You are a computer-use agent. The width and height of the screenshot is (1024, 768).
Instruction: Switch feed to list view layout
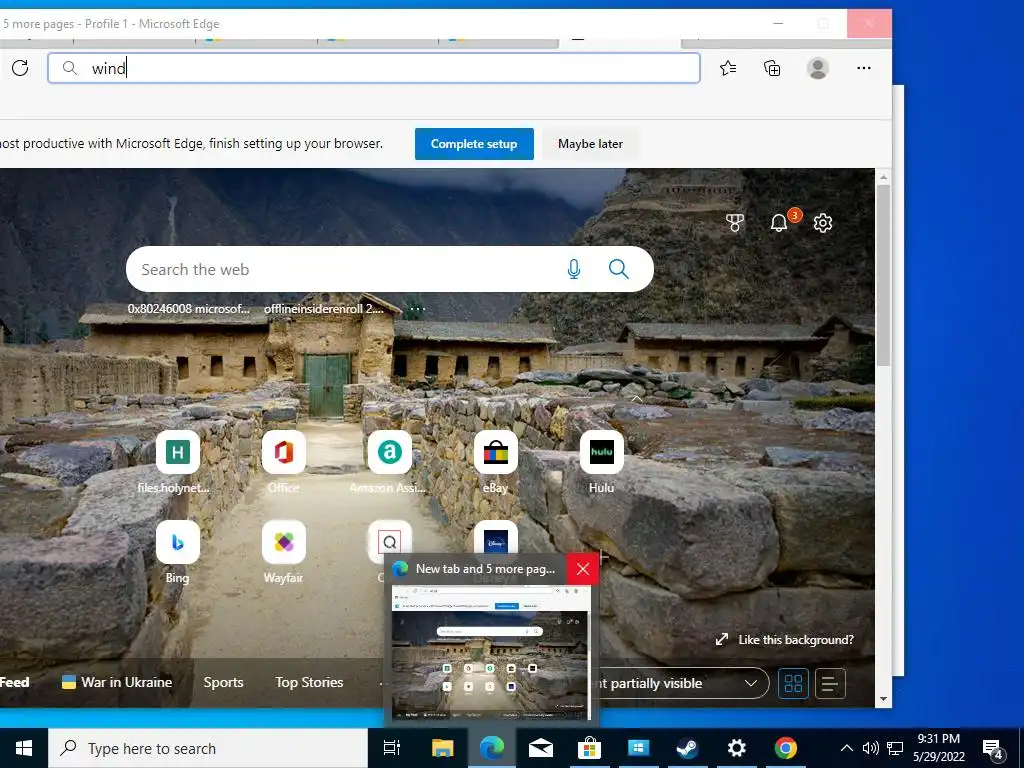pos(830,684)
